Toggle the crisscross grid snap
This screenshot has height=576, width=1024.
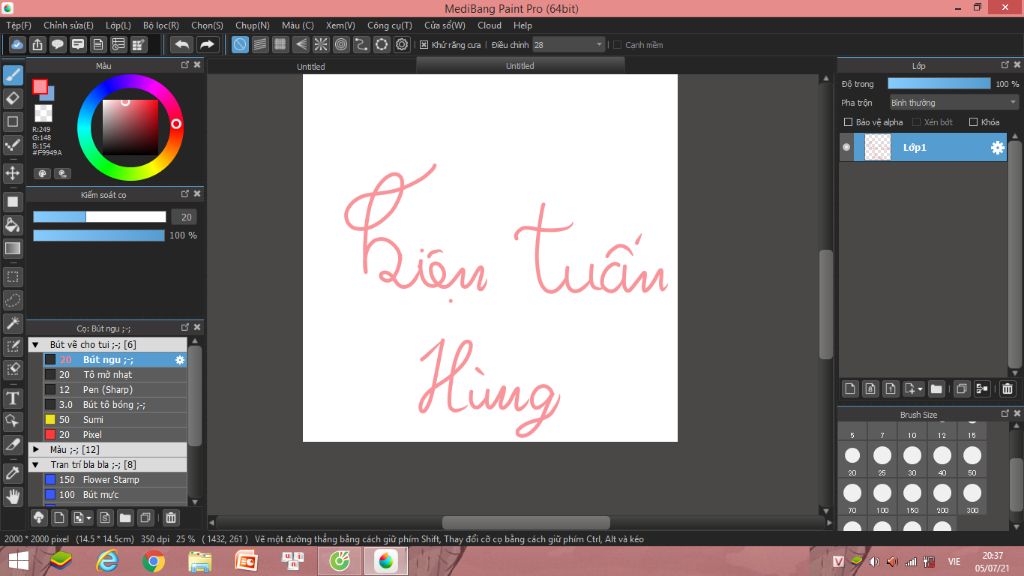[280, 44]
